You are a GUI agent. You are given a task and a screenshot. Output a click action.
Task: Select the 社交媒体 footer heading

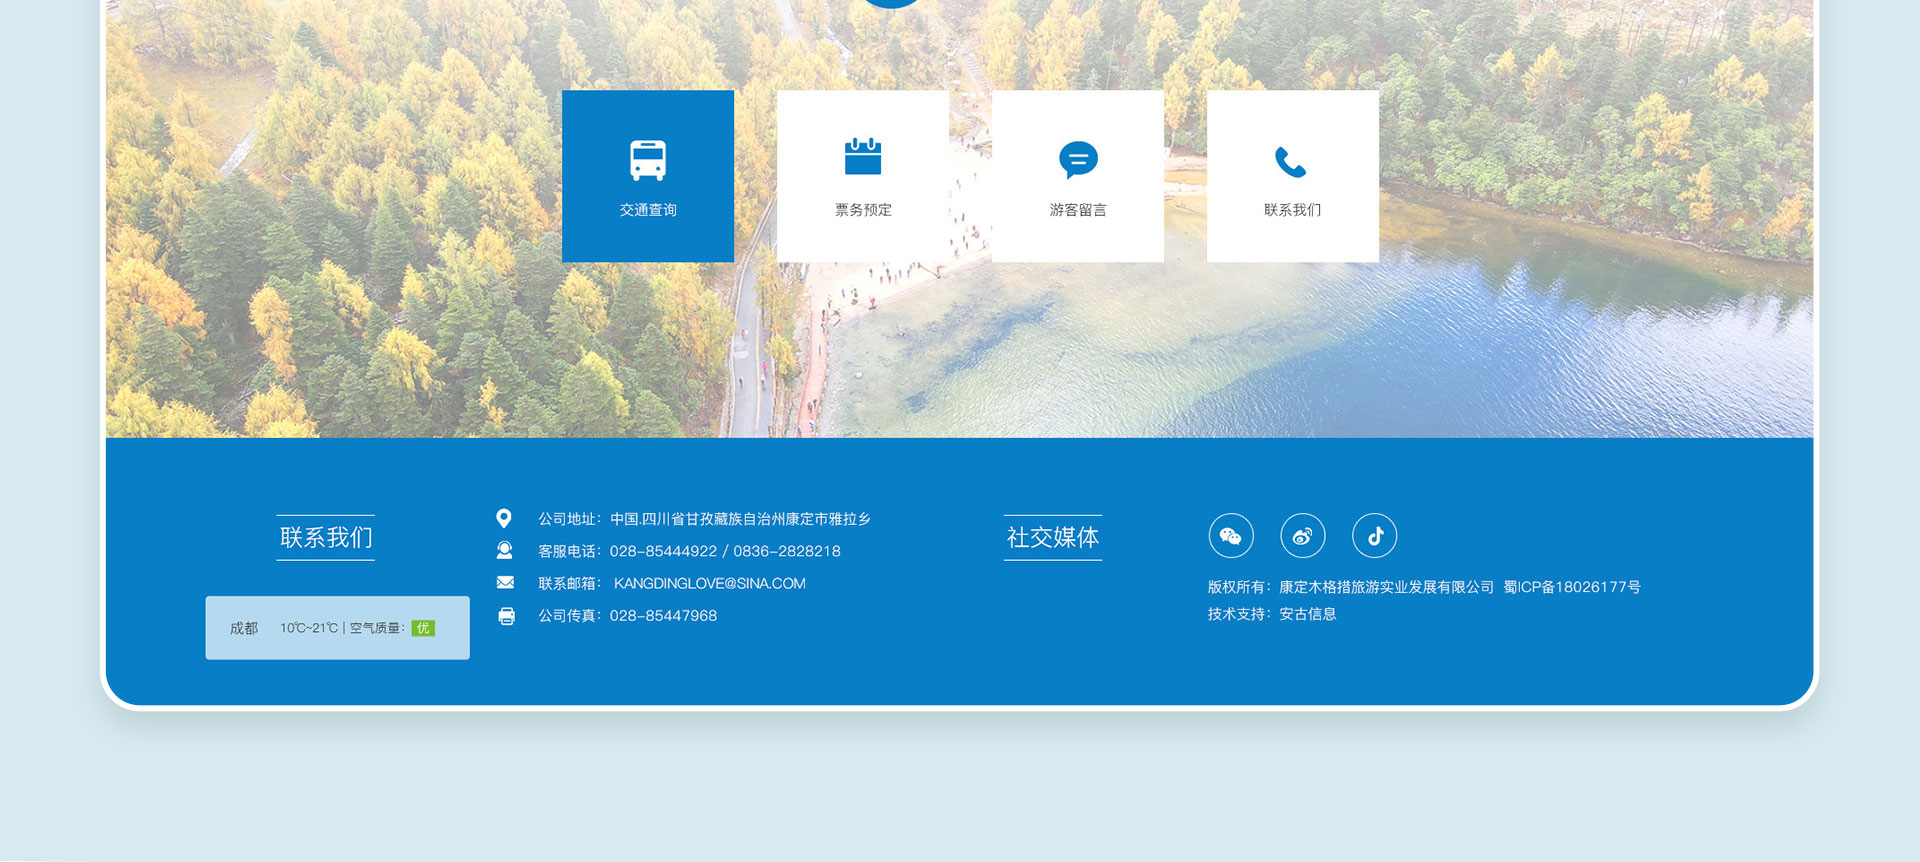pos(1053,538)
